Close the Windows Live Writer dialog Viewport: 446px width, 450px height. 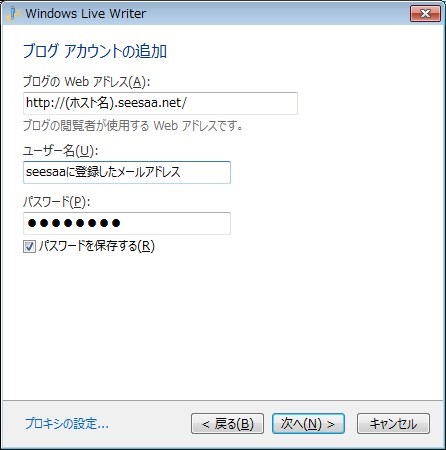click(x=425, y=14)
